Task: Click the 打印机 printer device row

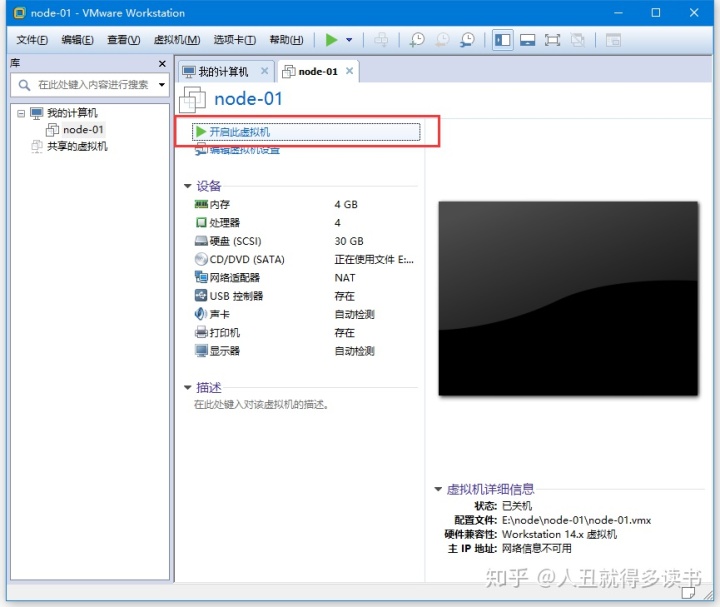Action: [304, 333]
